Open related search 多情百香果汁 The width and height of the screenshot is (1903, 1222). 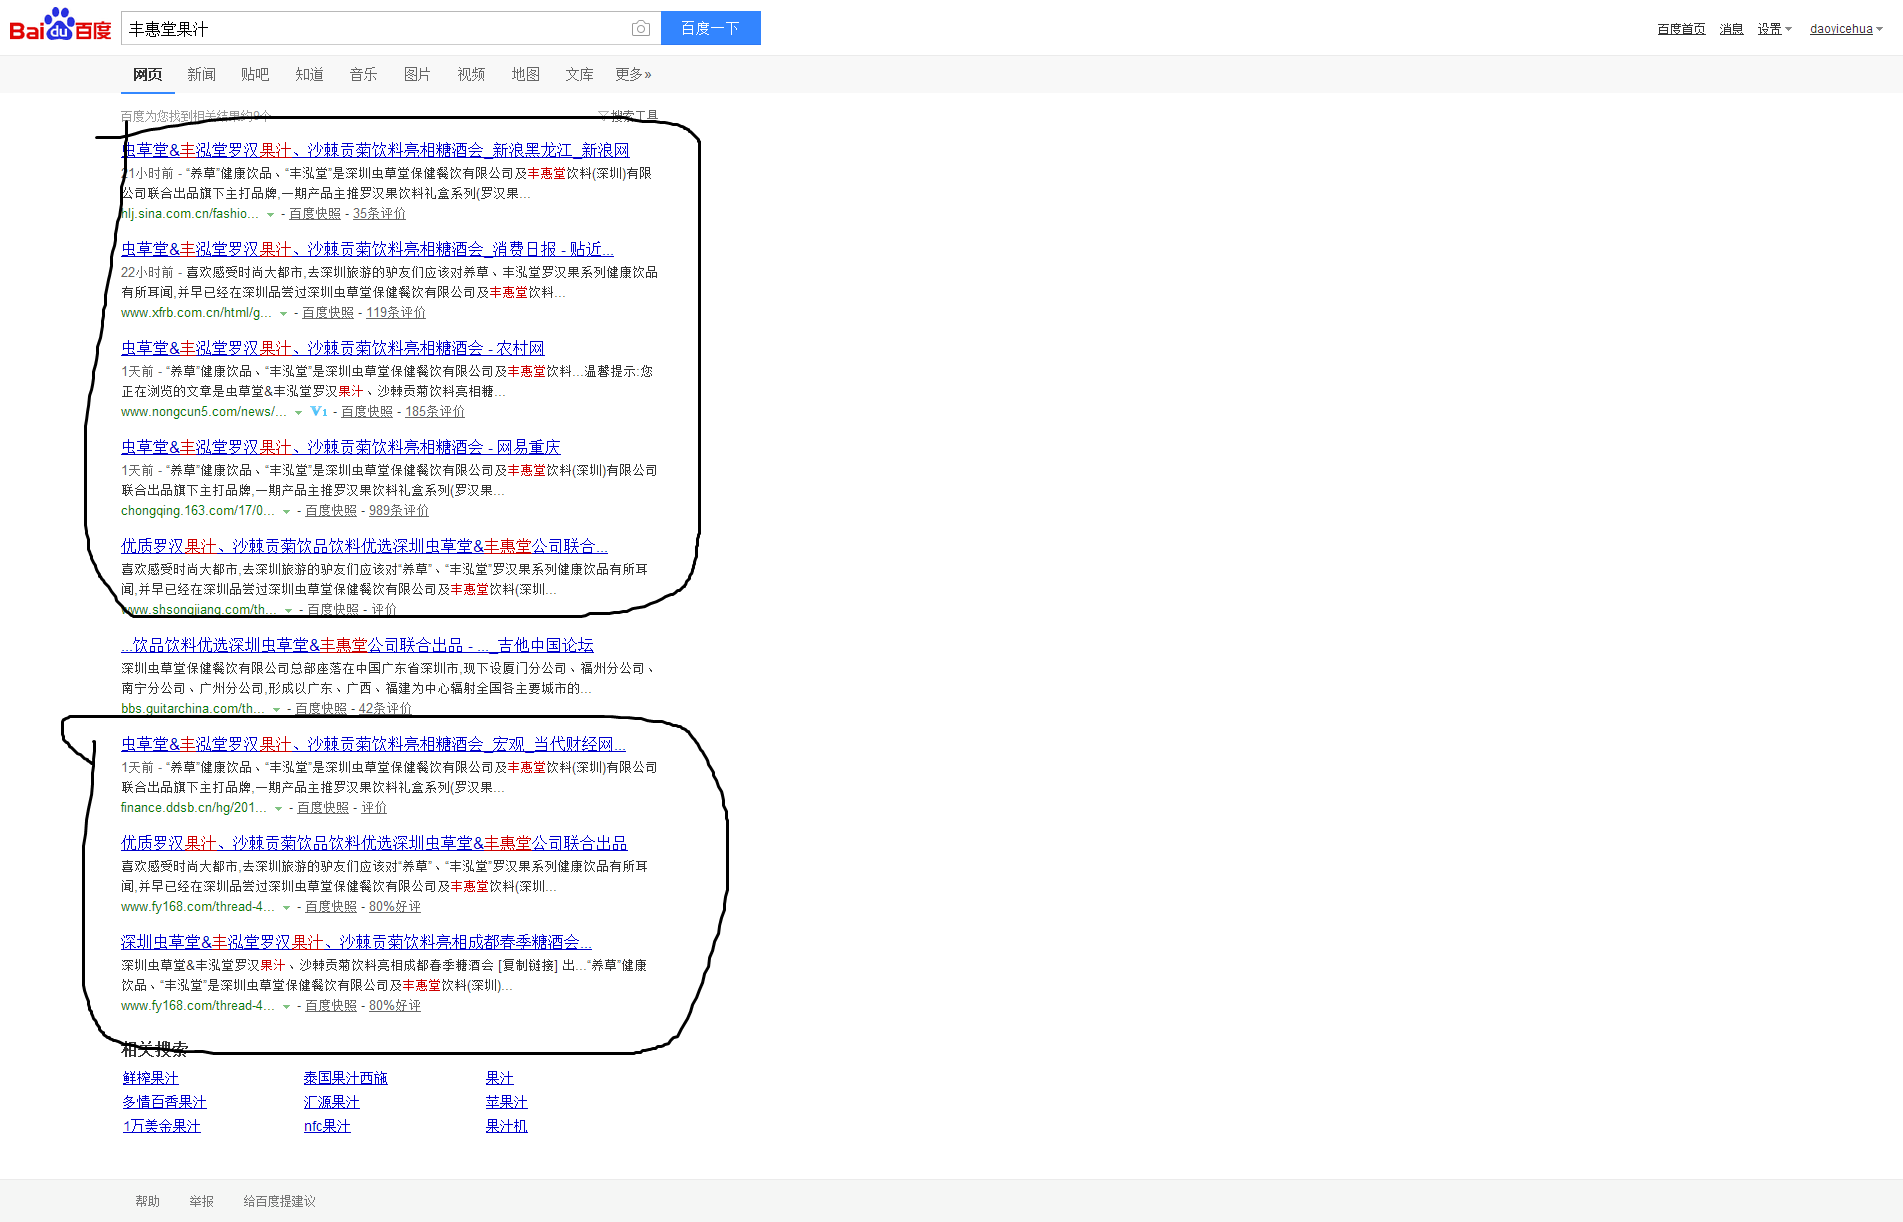(x=164, y=1102)
